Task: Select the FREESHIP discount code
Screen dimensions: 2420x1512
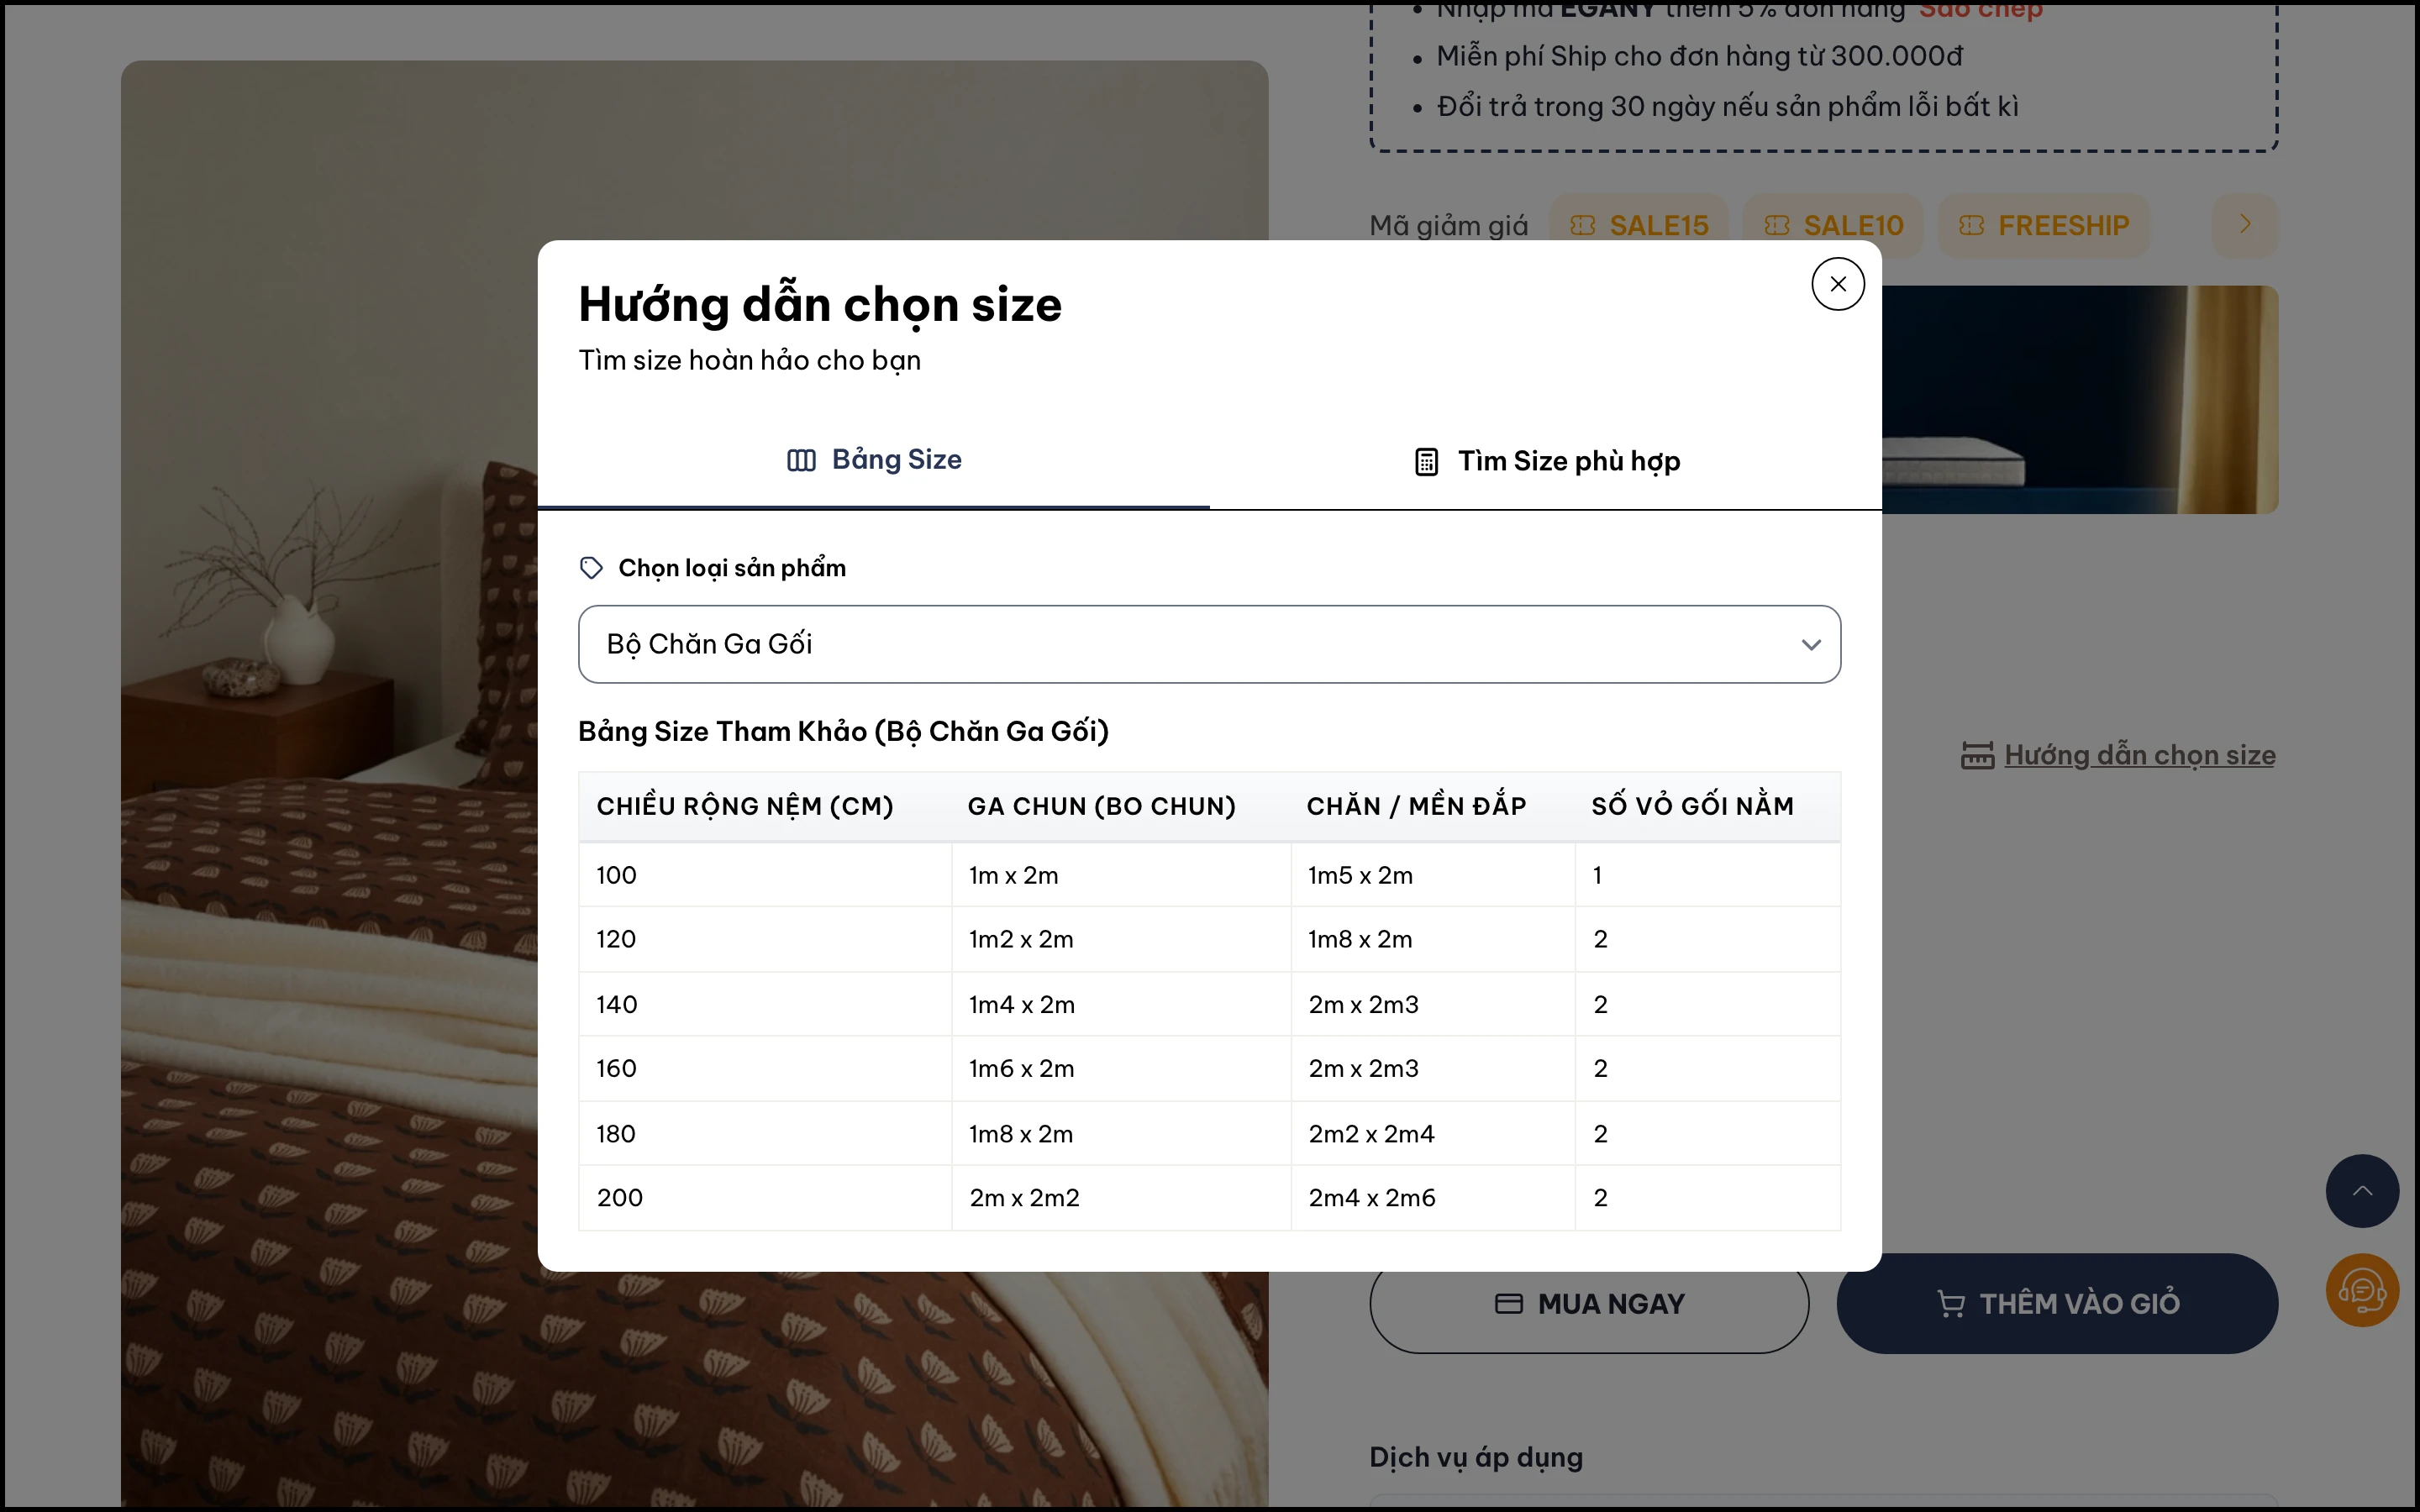Action: [x=2043, y=226]
